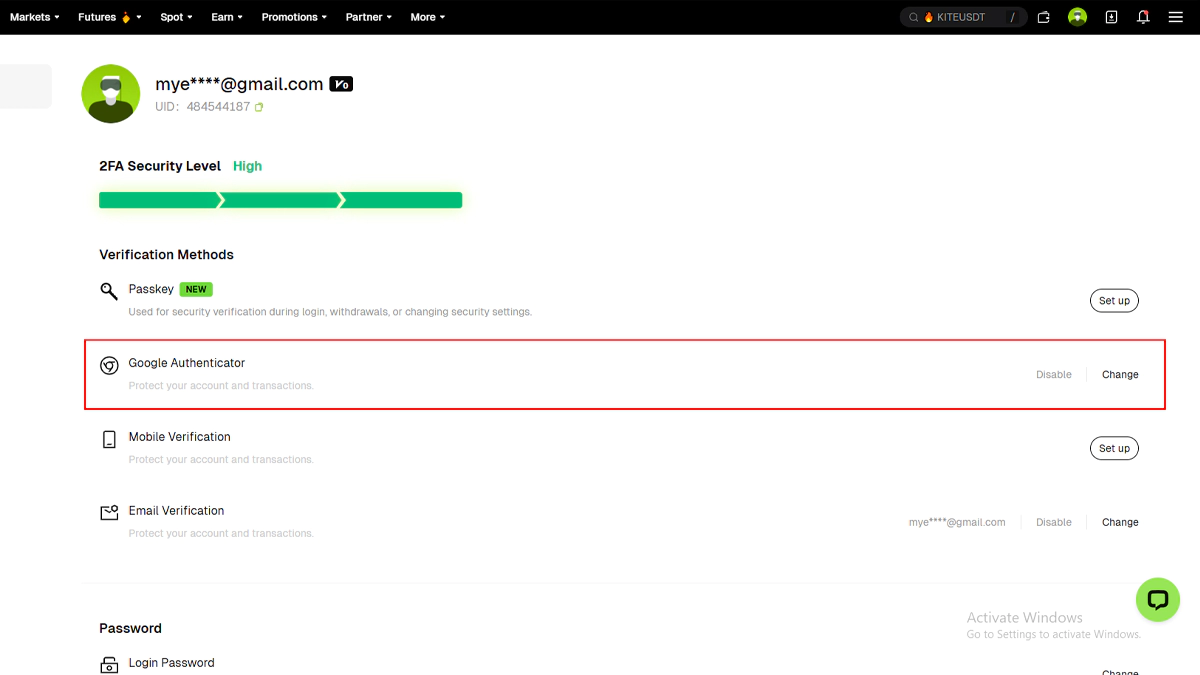
Task: Open the app download icon
Action: click(x=1111, y=17)
